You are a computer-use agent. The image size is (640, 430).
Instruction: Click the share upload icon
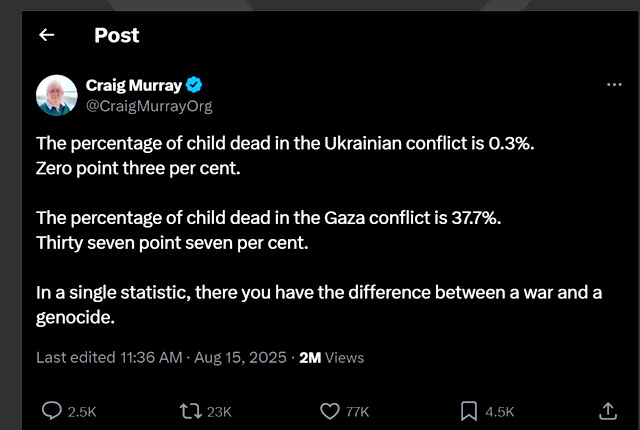tap(607, 410)
